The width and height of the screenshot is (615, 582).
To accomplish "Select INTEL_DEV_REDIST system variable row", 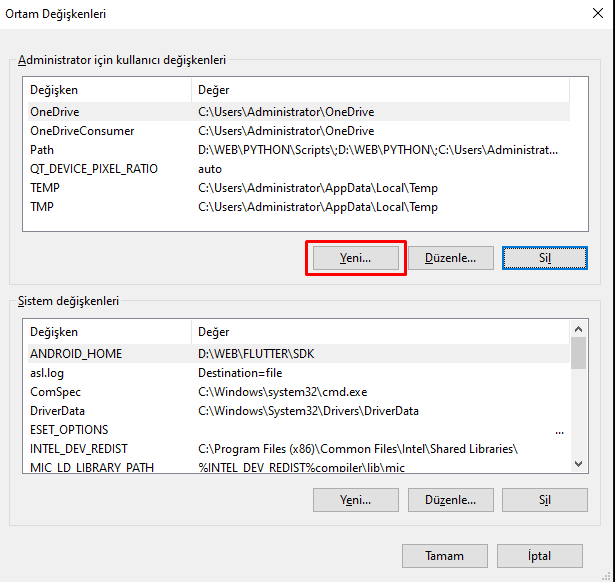I will pyautogui.click(x=79, y=449).
